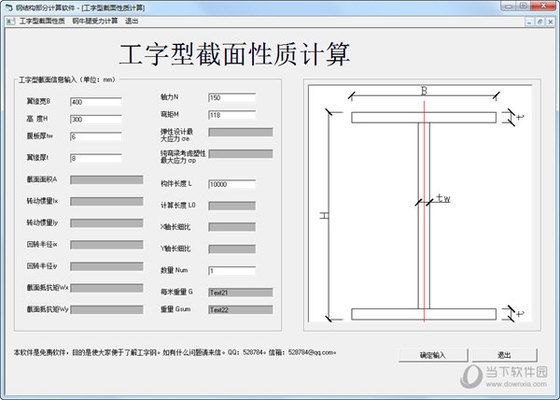The image size is (560, 400).
Task: Click the 轴力N label
Action: click(169, 97)
